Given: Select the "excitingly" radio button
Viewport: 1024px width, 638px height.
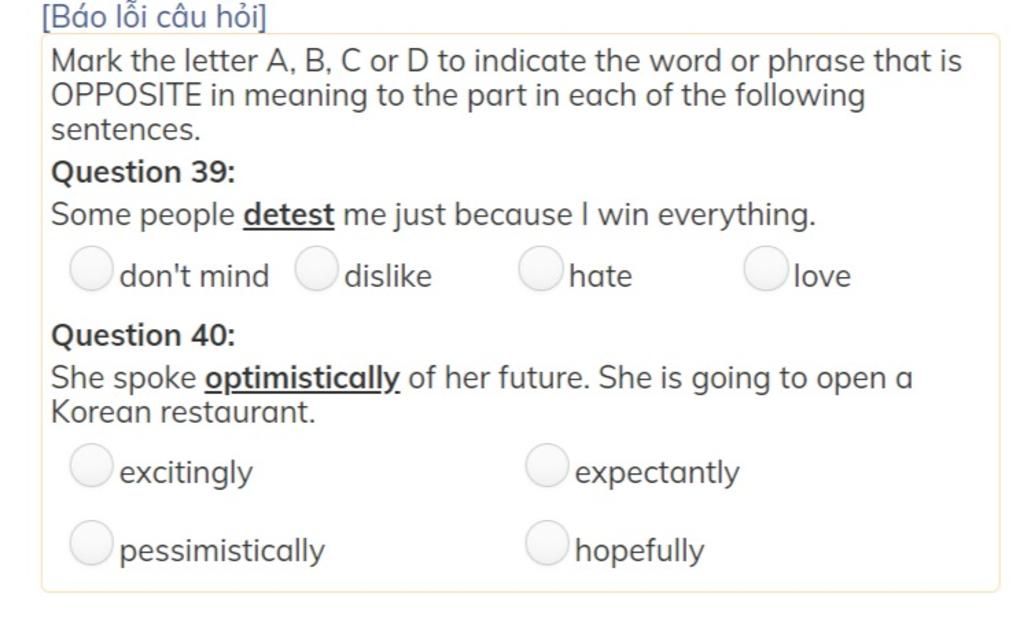Looking at the screenshot, I should click(91, 466).
